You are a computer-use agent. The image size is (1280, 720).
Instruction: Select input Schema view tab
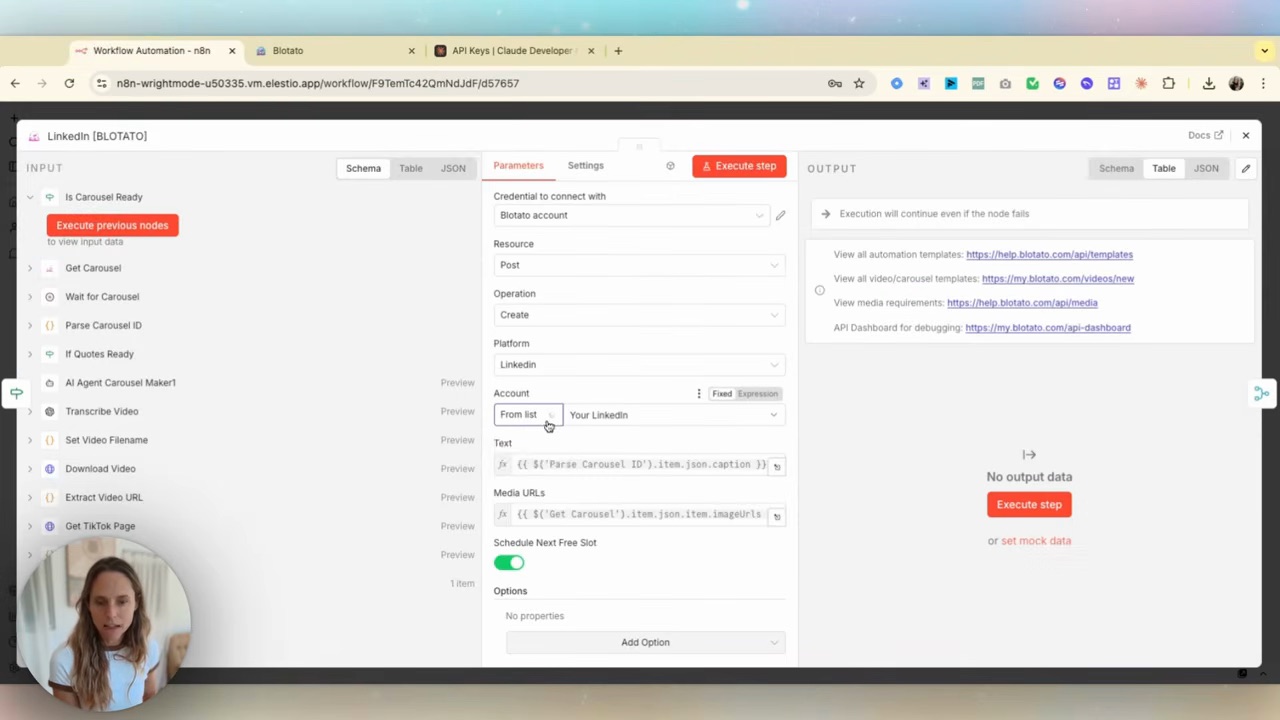tap(363, 168)
